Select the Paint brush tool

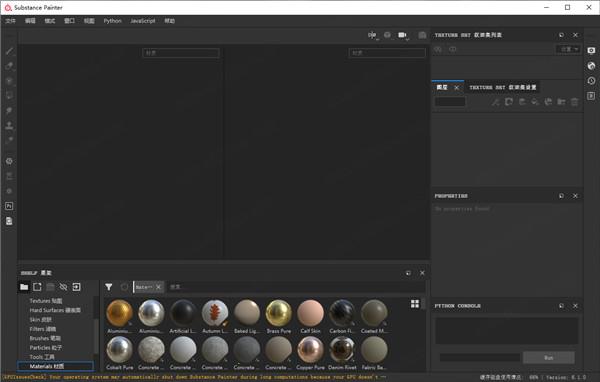pos(9,51)
